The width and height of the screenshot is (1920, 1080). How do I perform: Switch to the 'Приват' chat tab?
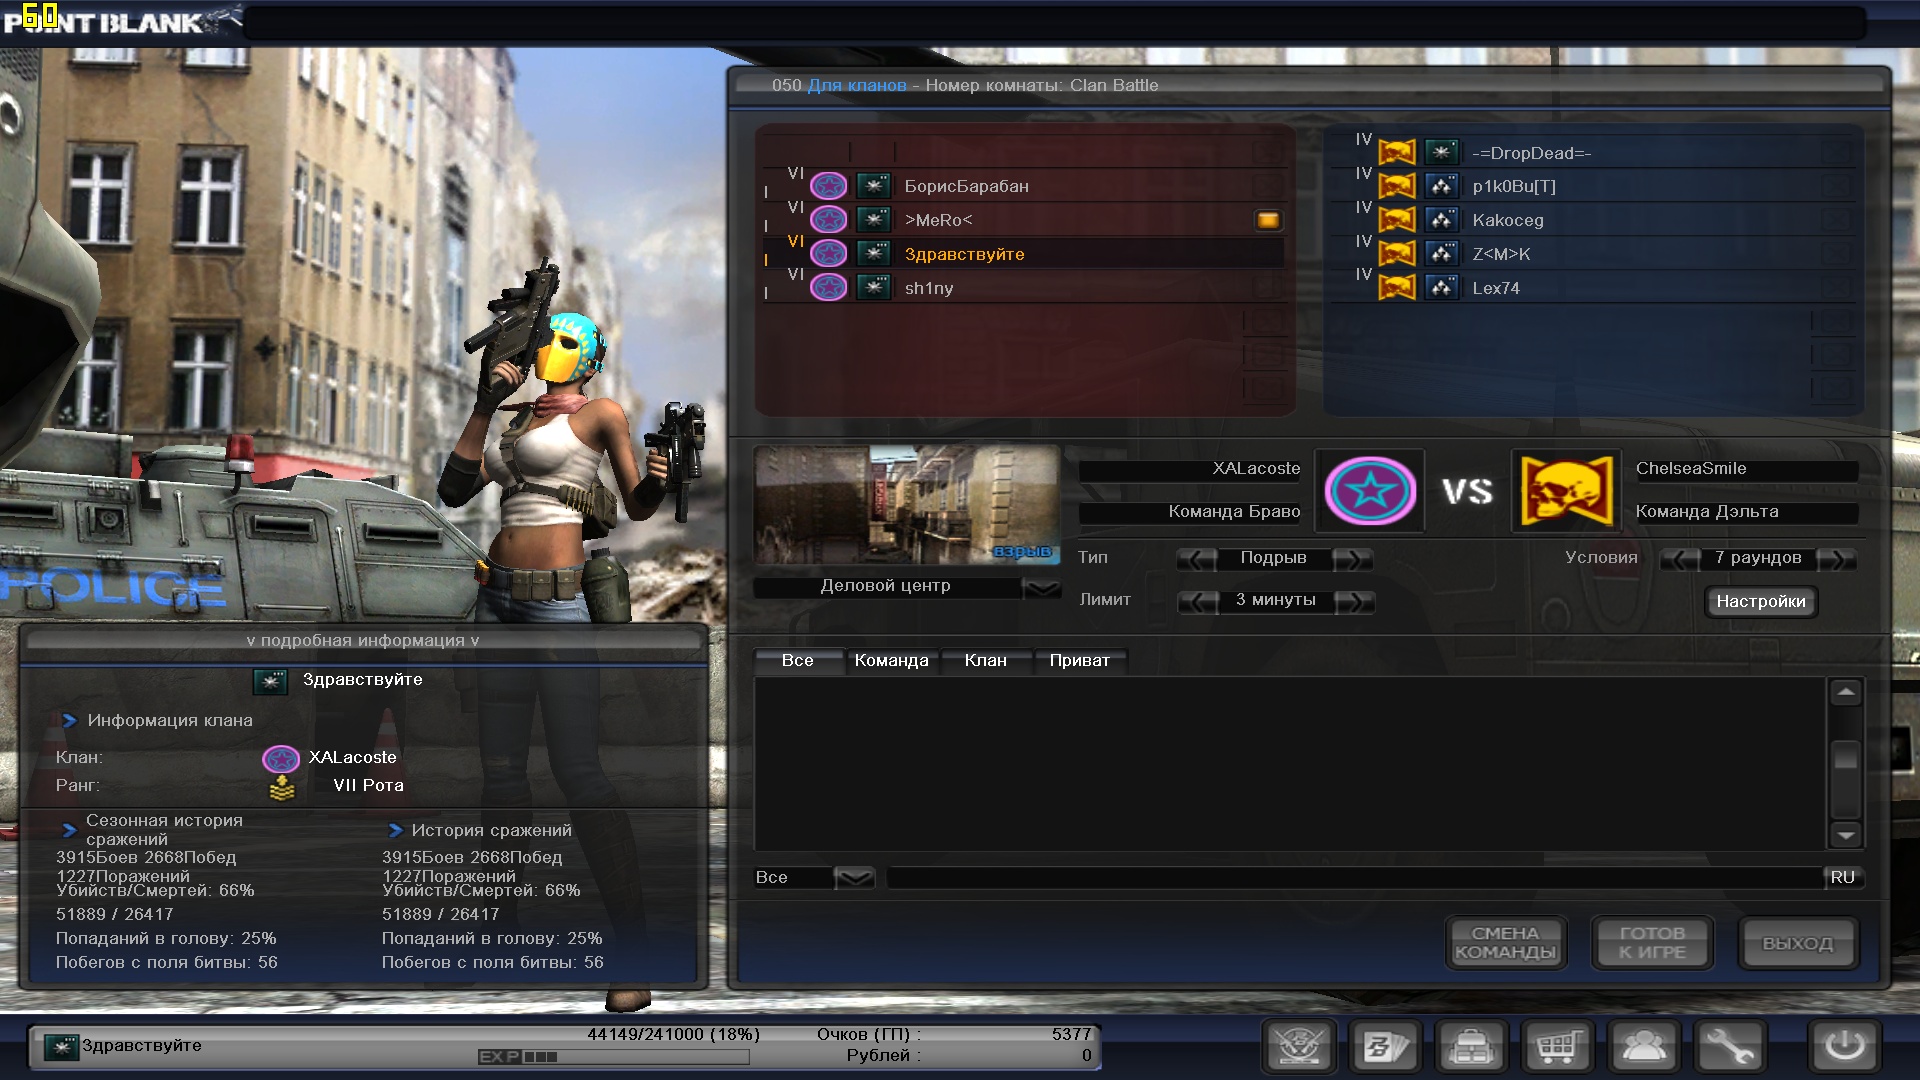[x=1079, y=661]
